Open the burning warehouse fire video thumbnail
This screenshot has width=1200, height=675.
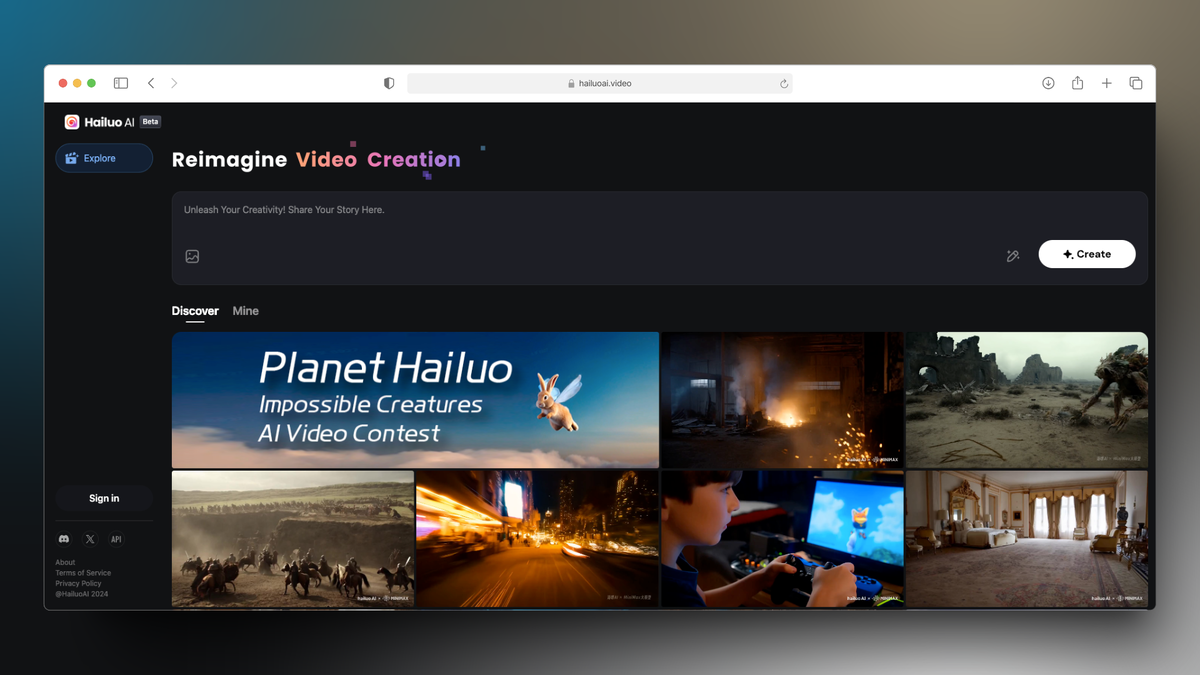(x=783, y=400)
